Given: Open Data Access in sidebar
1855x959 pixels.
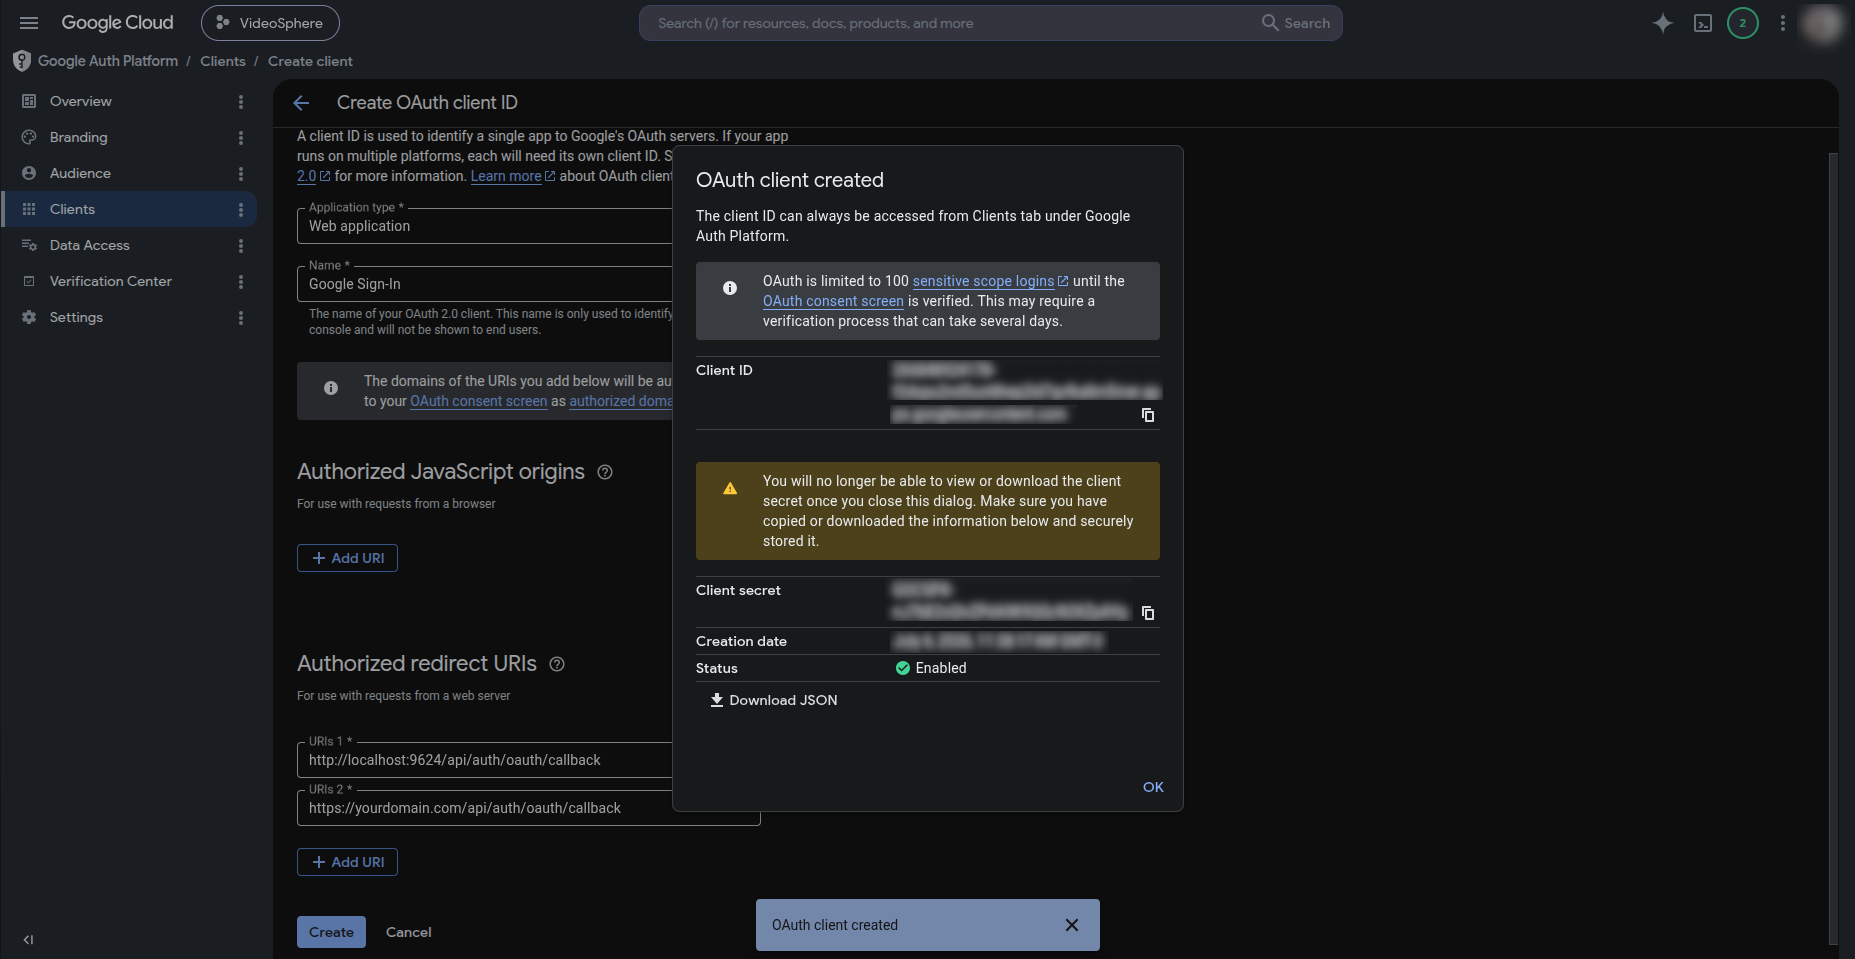Looking at the screenshot, I should click(89, 245).
